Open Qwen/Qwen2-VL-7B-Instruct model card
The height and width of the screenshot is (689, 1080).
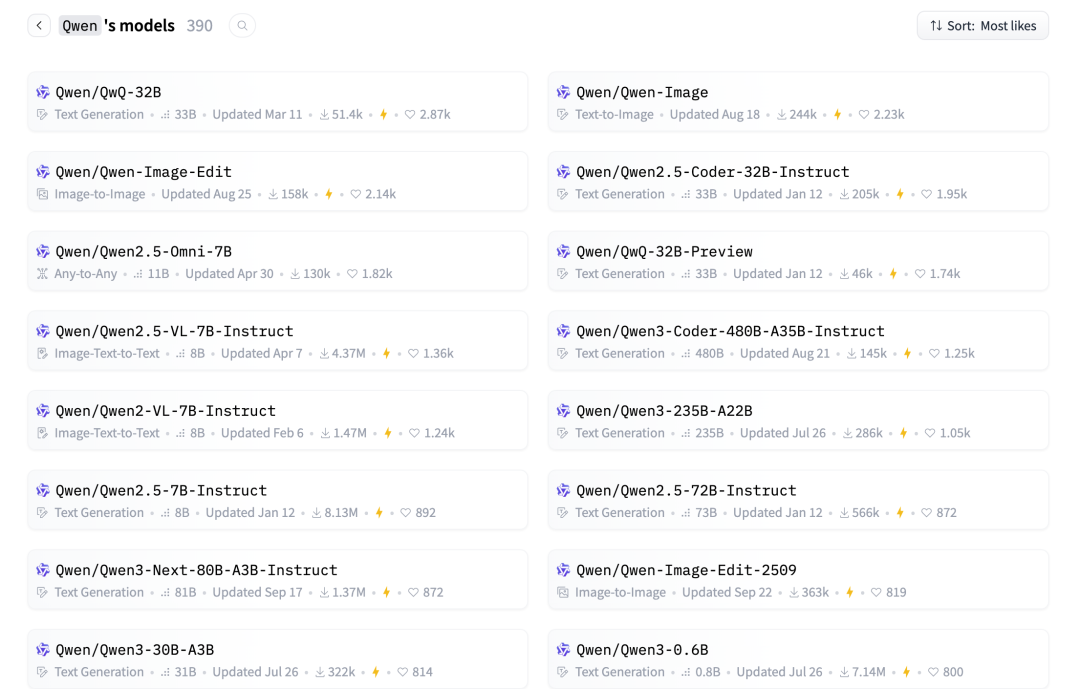(278, 420)
